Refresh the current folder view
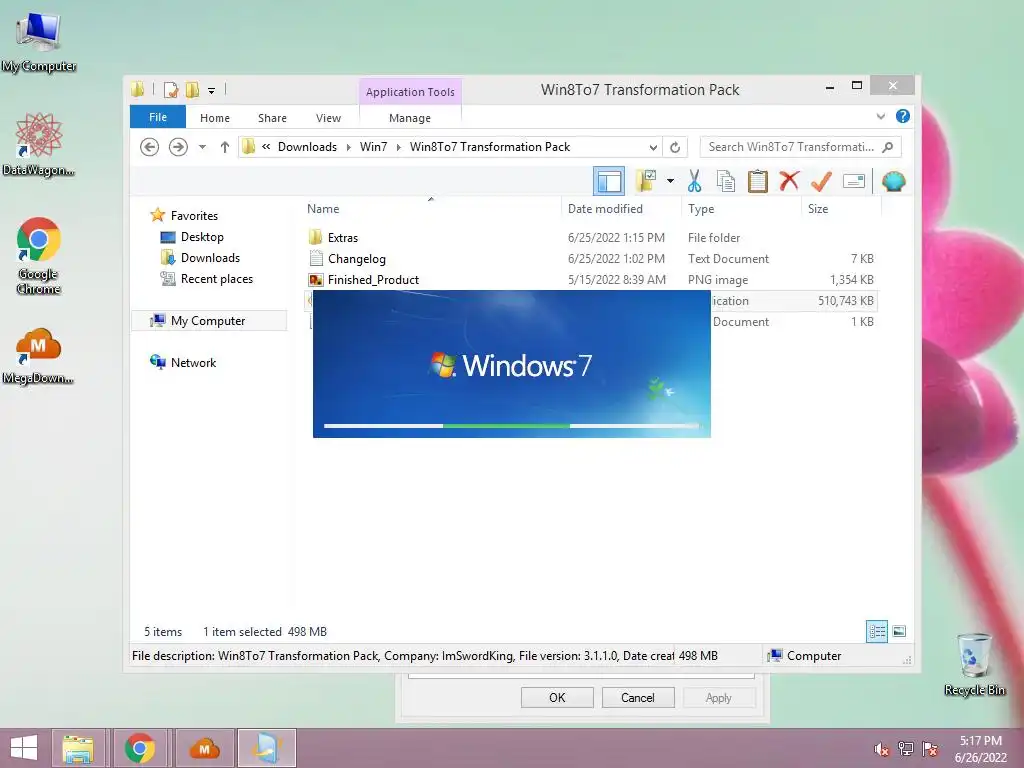Viewport: 1024px width, 768px height. [675, 147]
